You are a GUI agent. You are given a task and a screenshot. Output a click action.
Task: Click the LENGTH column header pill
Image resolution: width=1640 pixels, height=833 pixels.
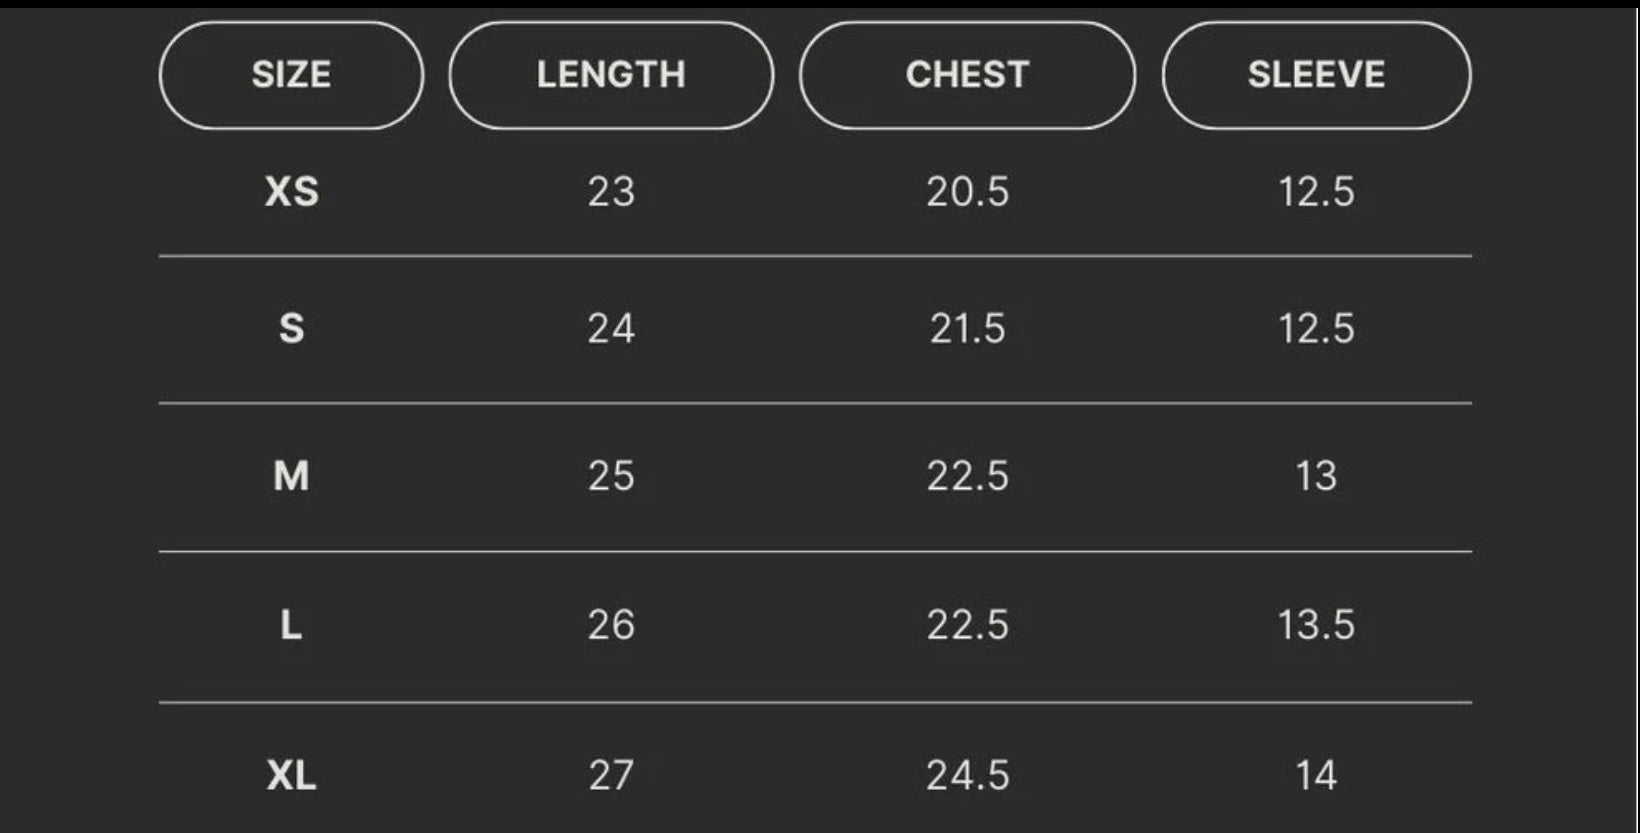[x=611, y=75]
